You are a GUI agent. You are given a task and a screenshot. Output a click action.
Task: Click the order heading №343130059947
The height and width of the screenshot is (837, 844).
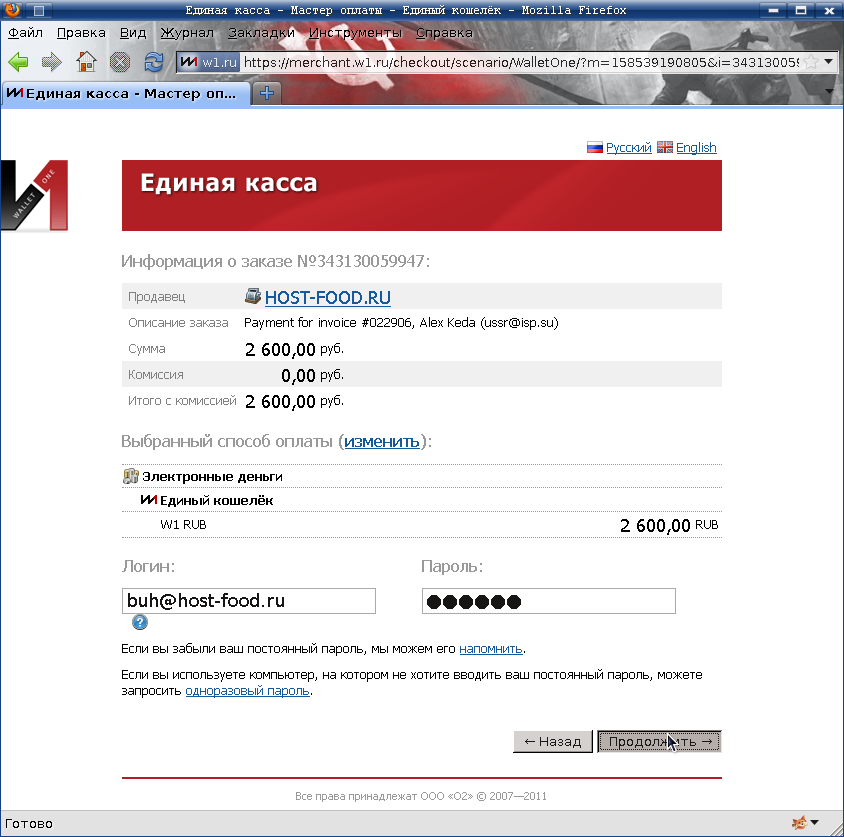click(275, 261)
